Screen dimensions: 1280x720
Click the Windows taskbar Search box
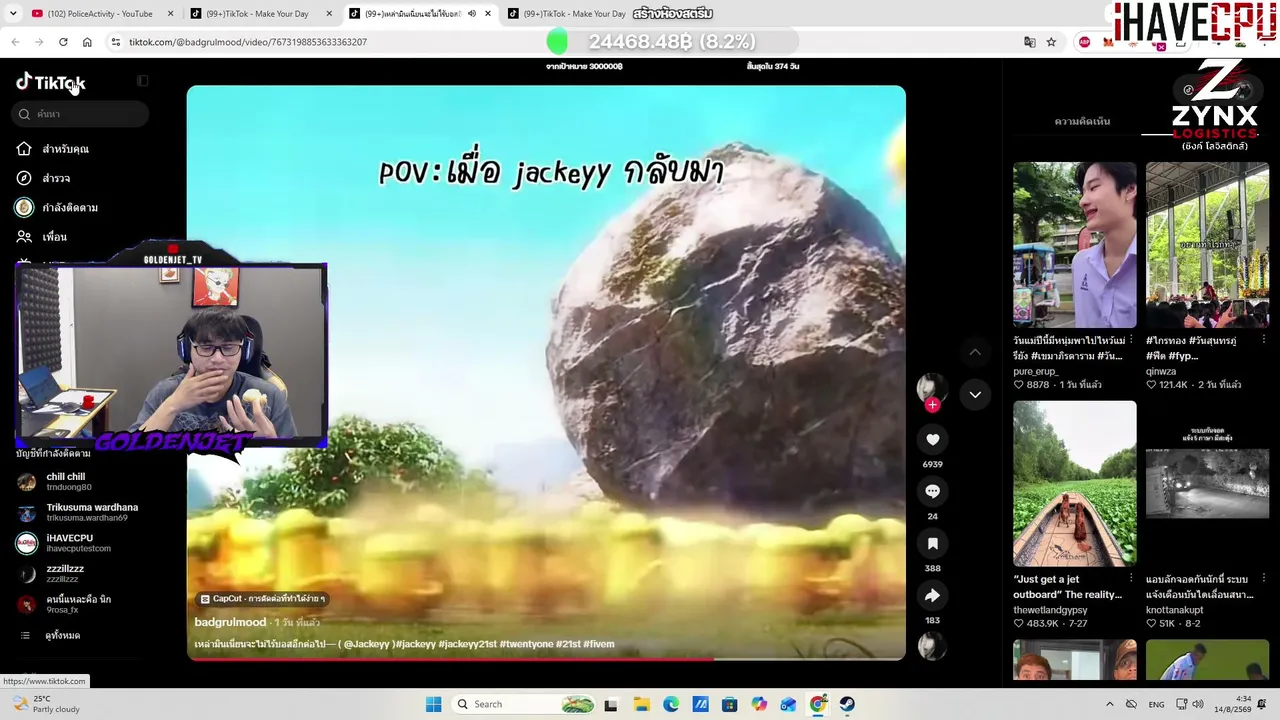(525, 704)
